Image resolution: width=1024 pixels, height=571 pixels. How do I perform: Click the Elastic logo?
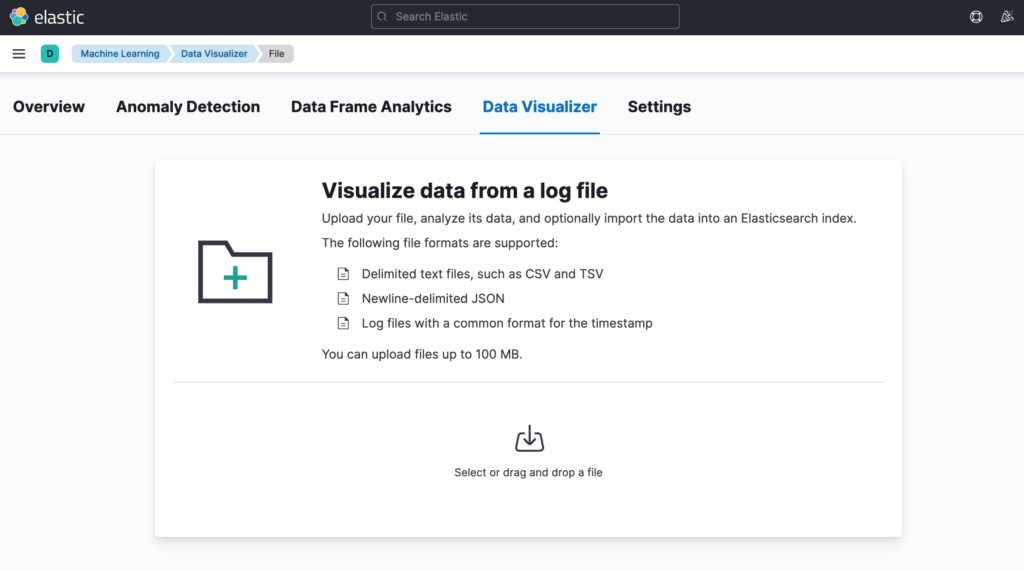pos(47,17)
